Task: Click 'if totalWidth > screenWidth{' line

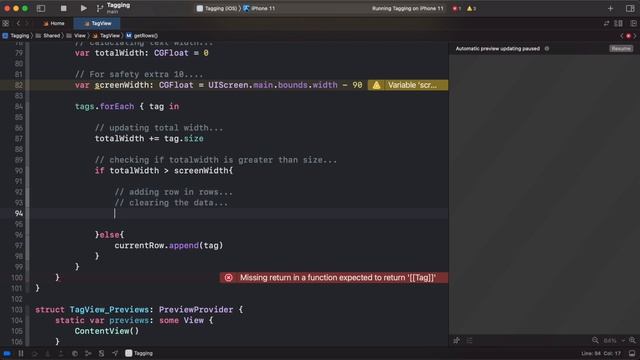Action: pos(164,171)
